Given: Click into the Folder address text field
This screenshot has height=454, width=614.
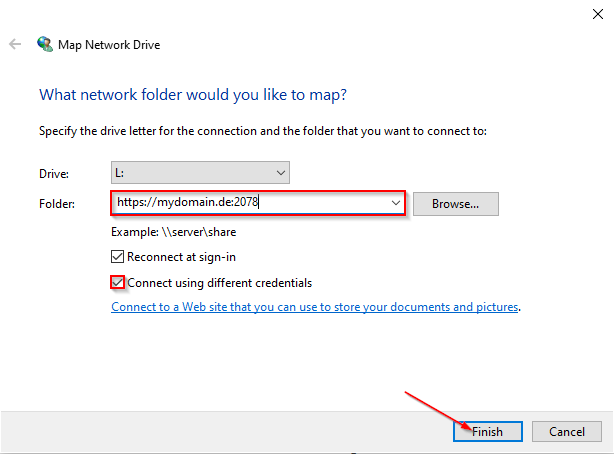Looking at the screenshot, I should coord(251,203).
